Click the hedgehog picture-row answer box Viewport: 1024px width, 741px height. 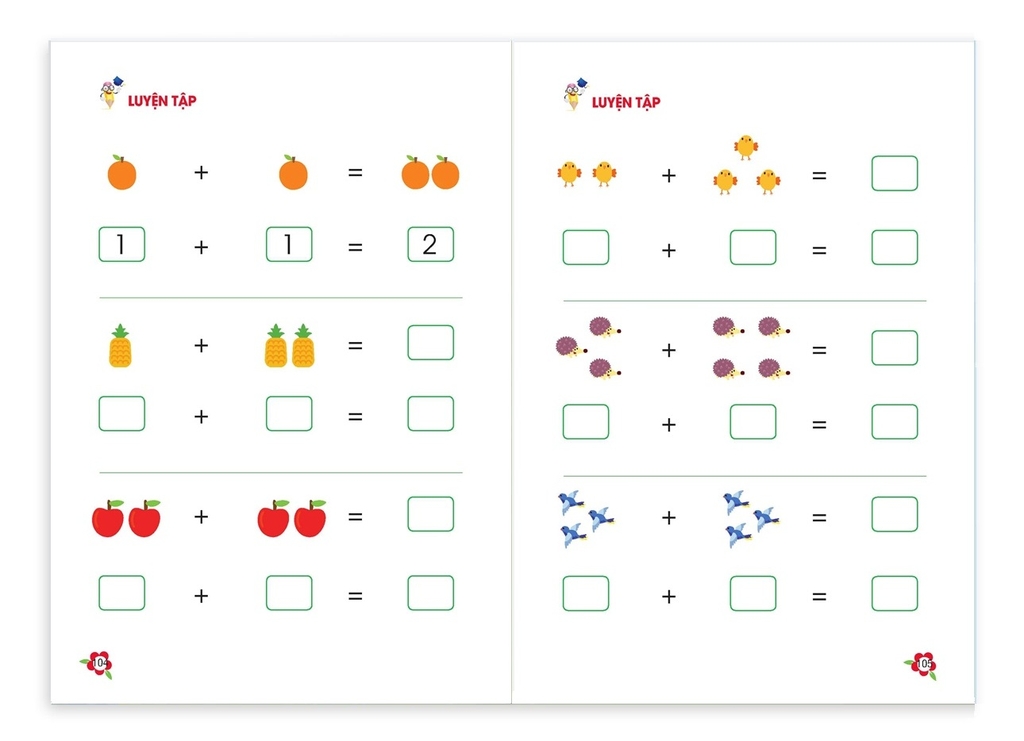coord(895,347)
